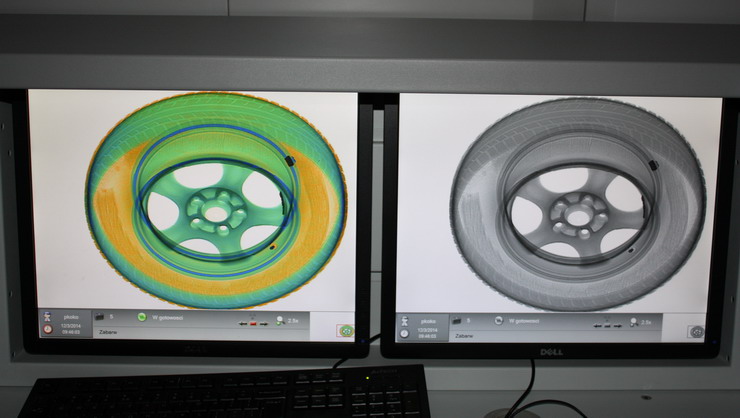Click conveyor left arrow on left monitor
The image size is (740, 418).
pos(242,324)
